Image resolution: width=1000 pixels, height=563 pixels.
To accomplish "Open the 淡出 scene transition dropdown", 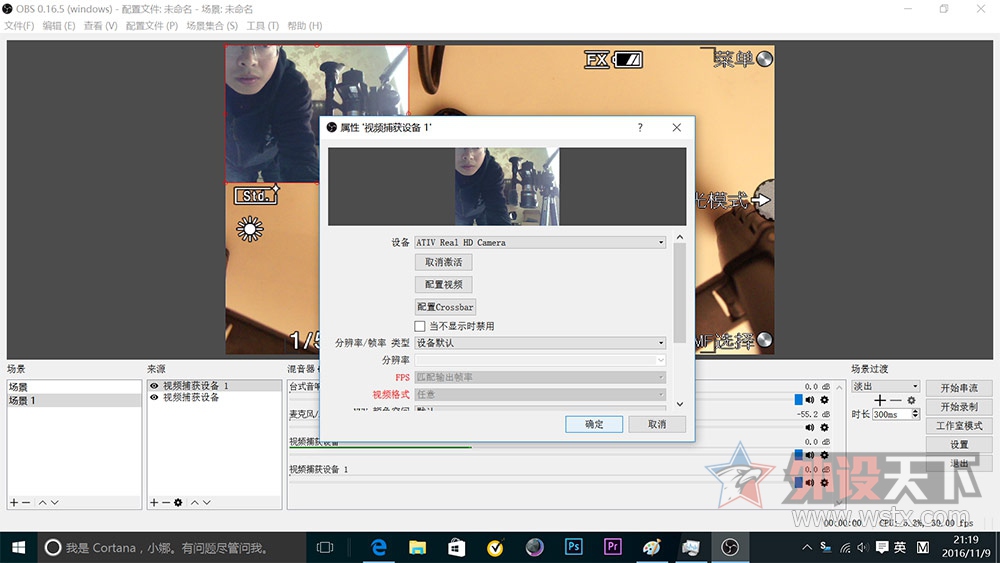I will (886, 386).
